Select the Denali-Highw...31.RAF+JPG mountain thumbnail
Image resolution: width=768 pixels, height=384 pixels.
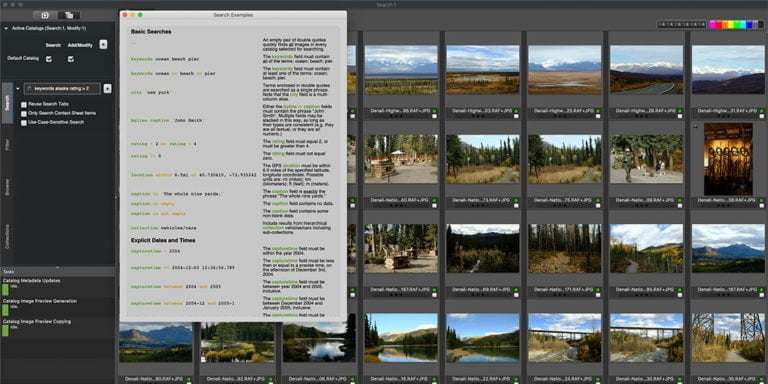tap(728, 70)
